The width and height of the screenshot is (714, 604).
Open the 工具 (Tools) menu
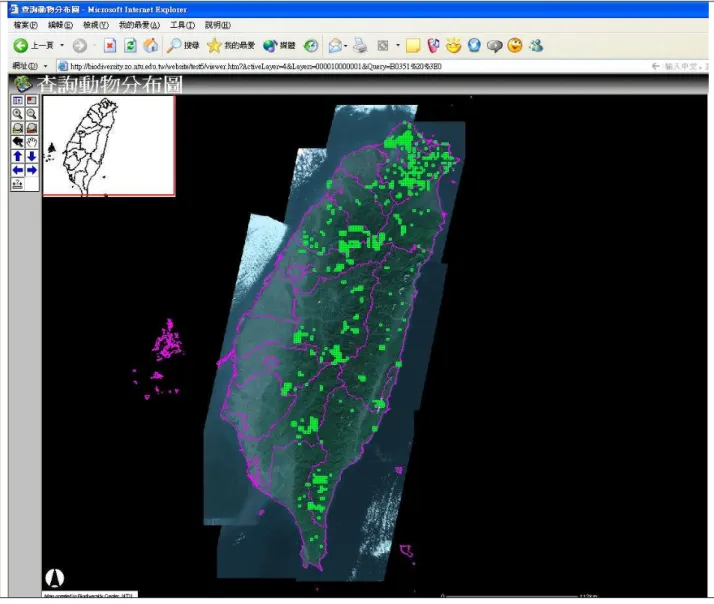click(x=182, y=25)
